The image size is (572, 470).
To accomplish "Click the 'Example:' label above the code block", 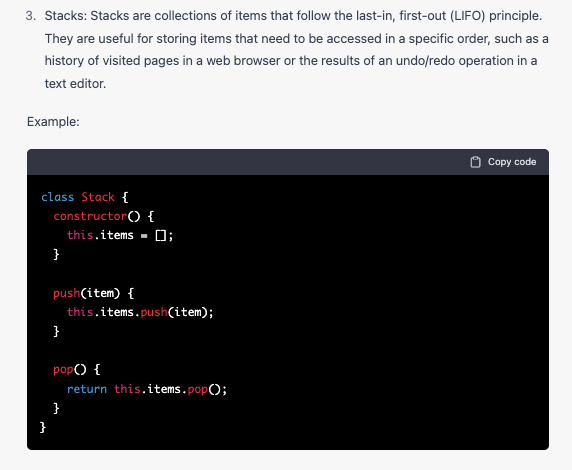I will click(x=53, y=122).
